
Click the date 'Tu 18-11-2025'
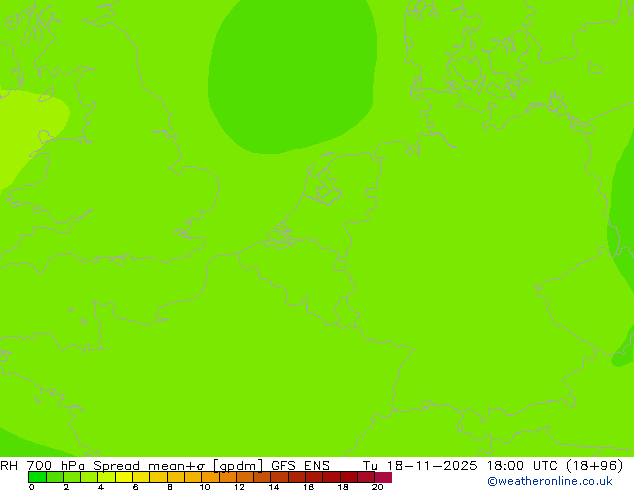coord(420,466)
